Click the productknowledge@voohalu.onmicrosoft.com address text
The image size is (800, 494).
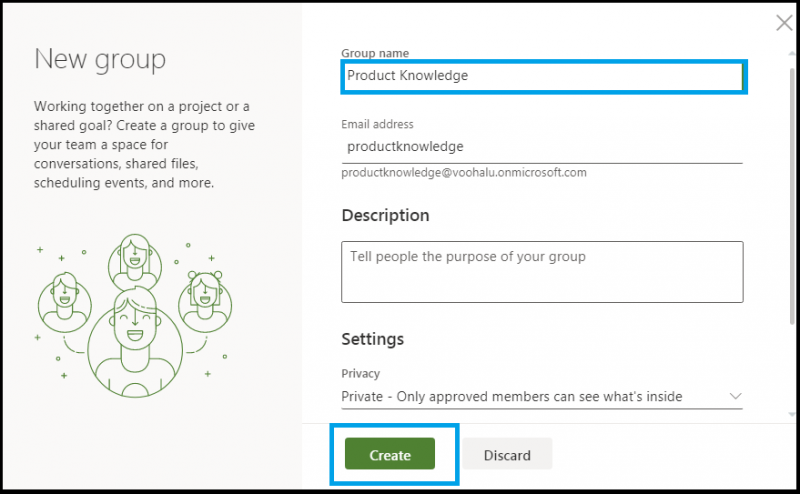pos(464,173)
